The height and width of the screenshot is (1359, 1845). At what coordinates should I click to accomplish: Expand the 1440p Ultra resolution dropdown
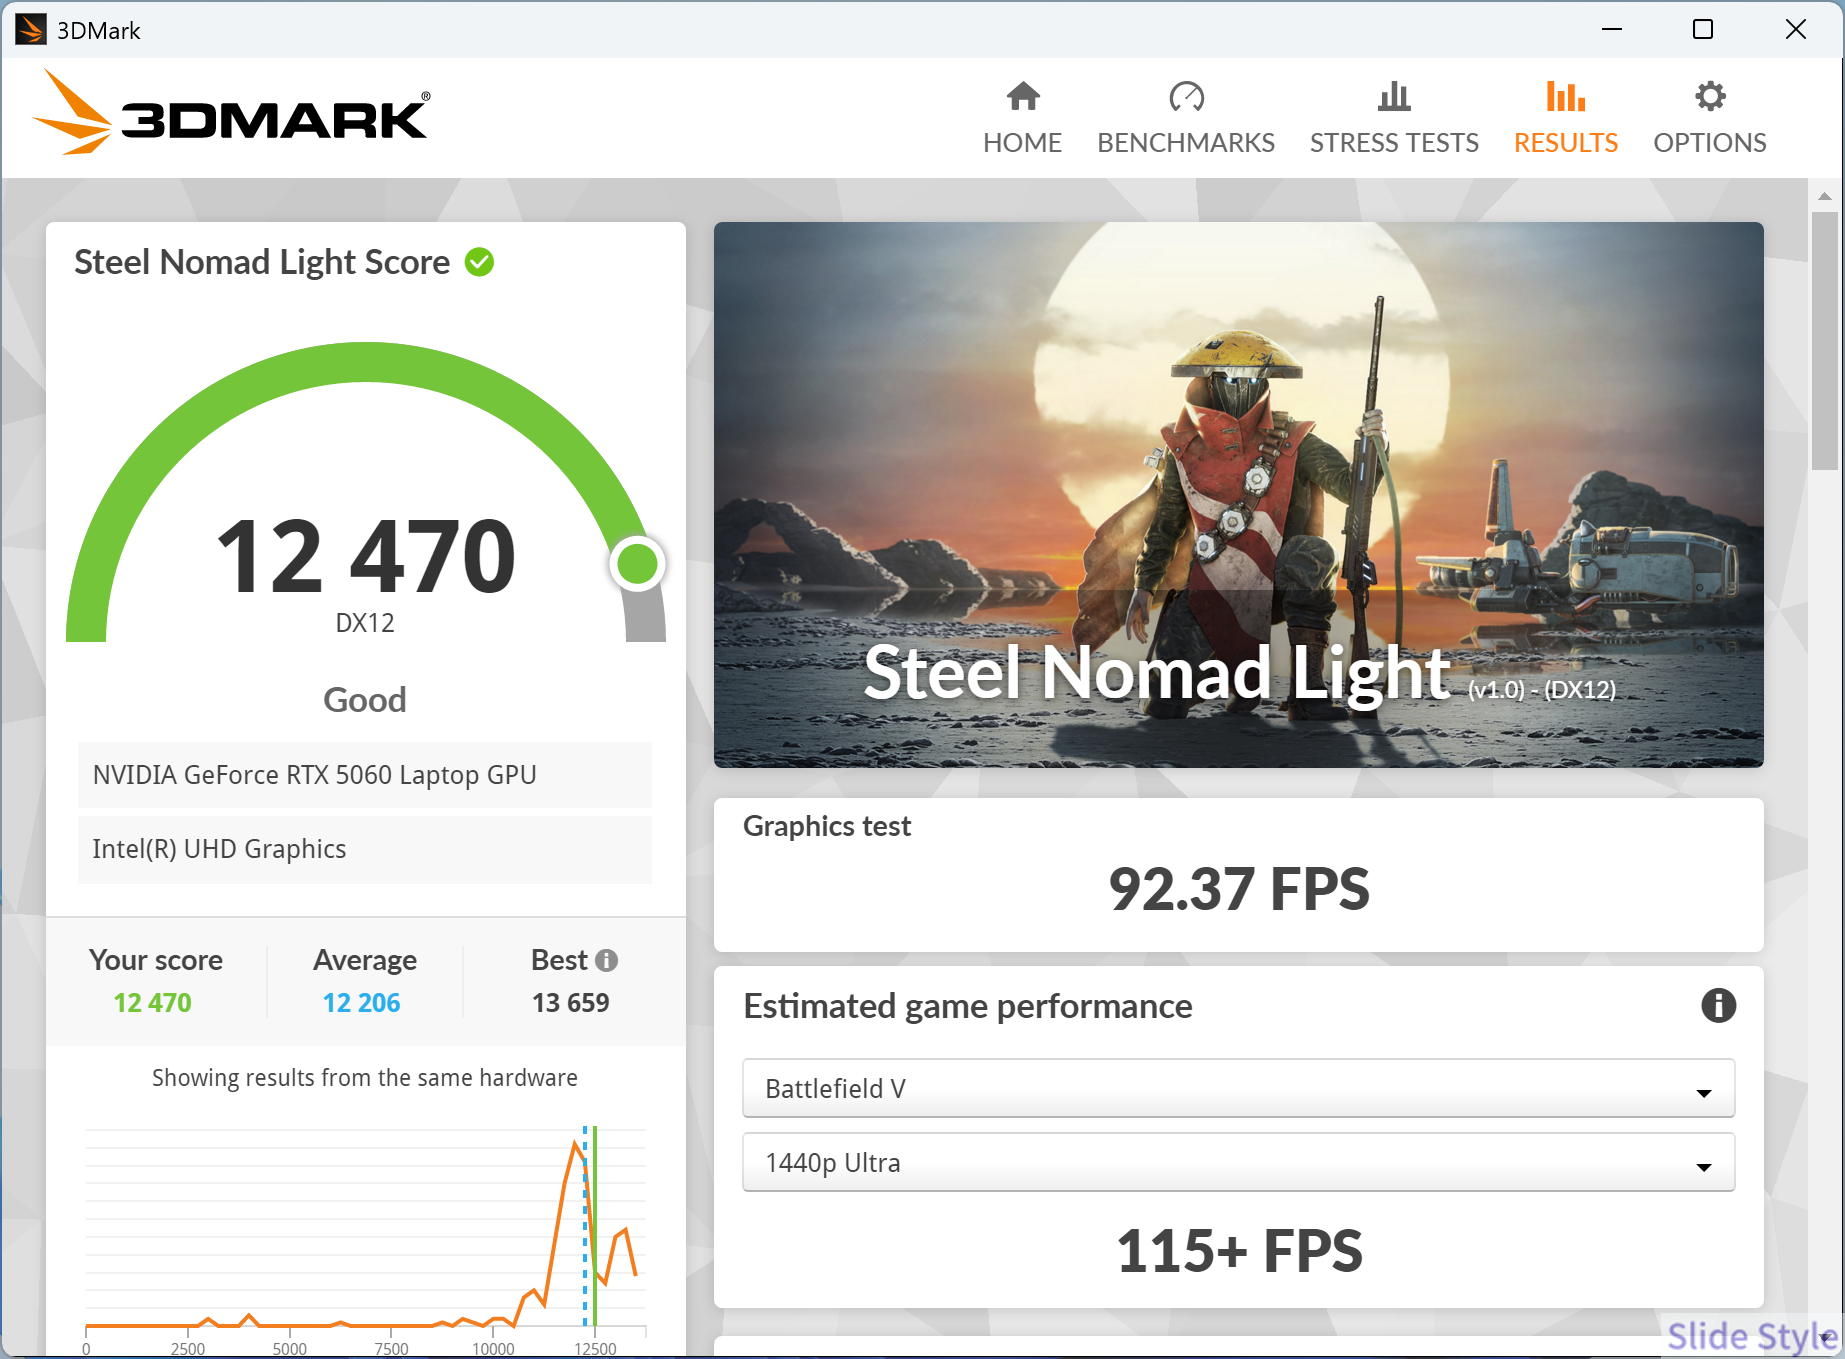(1238, 1162)
